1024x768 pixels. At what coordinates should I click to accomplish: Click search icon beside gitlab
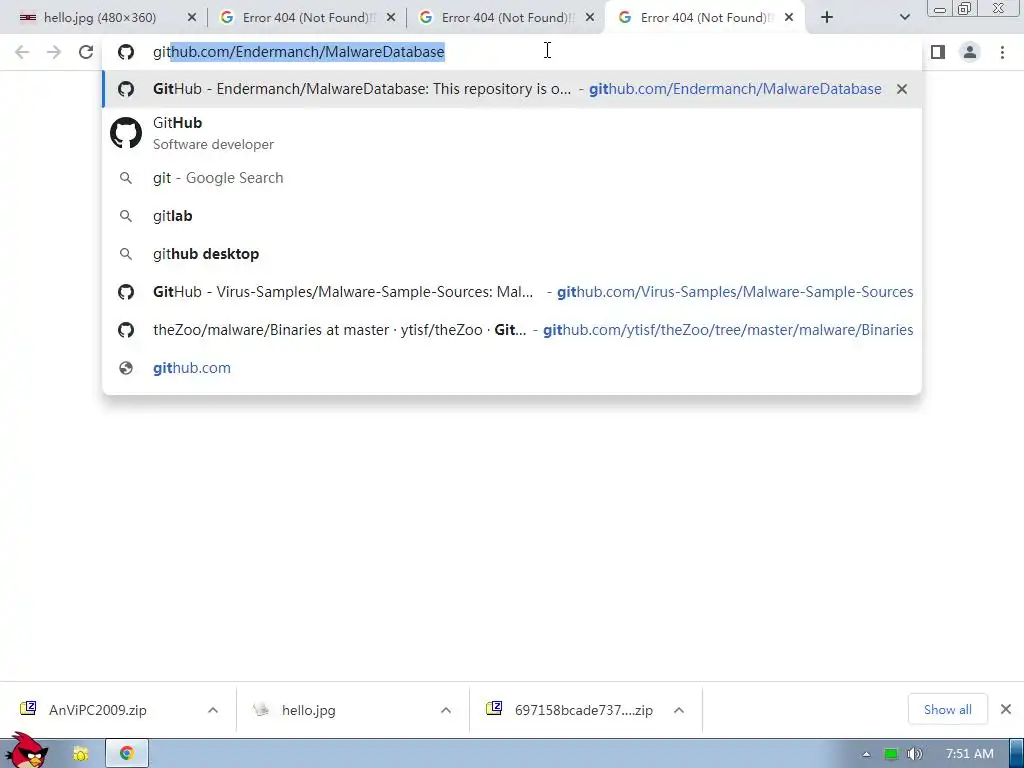125,216
